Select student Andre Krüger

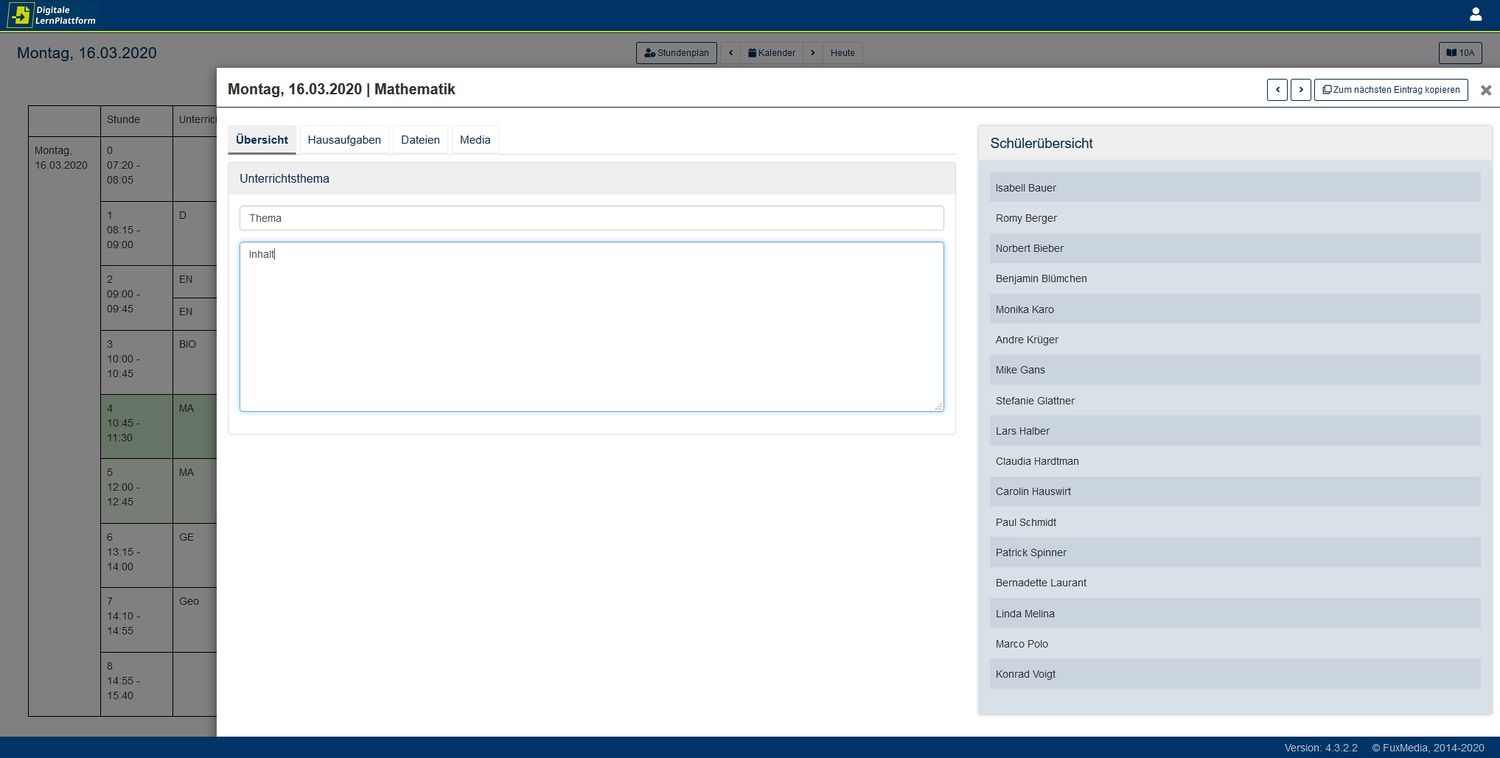click(1235, 340)
